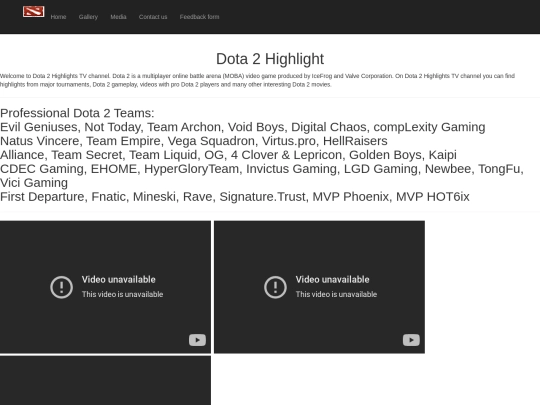Click the line starting with 'Natus Vincere'
Screen dimensions: 540x405
click(x=194, y=141)
